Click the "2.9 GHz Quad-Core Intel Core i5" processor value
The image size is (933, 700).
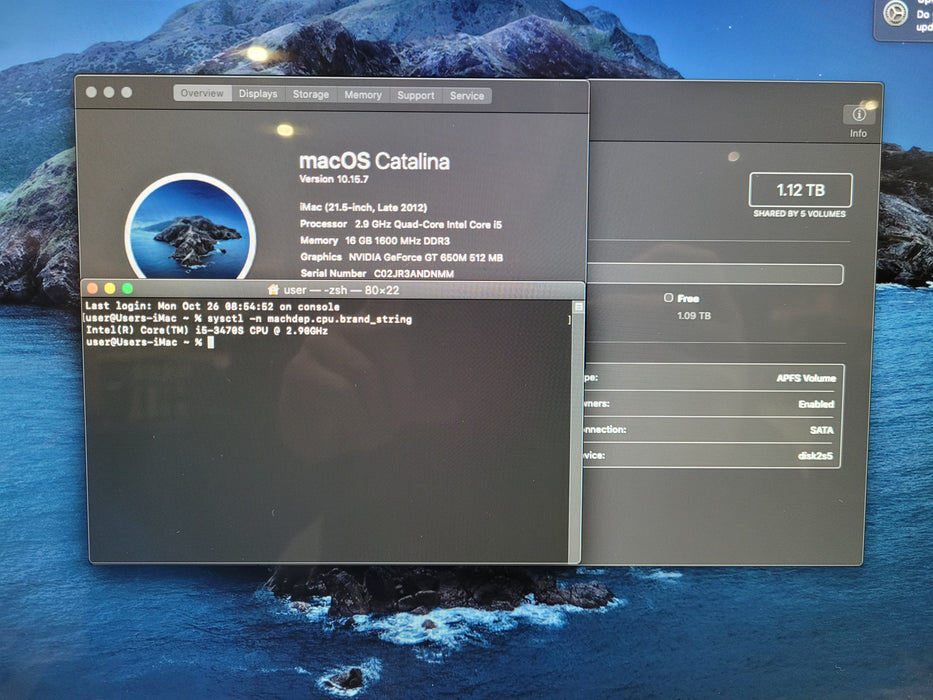coord(428,224)
